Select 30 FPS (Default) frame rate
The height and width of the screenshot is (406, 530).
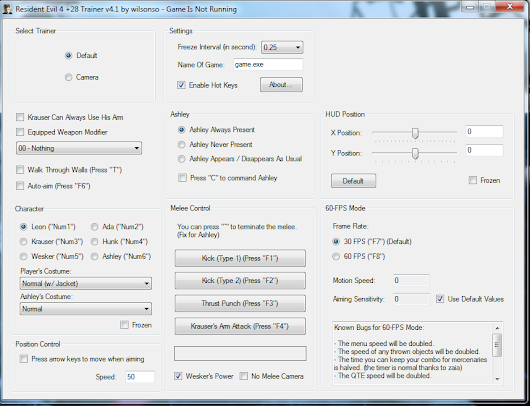click(336, 242)
